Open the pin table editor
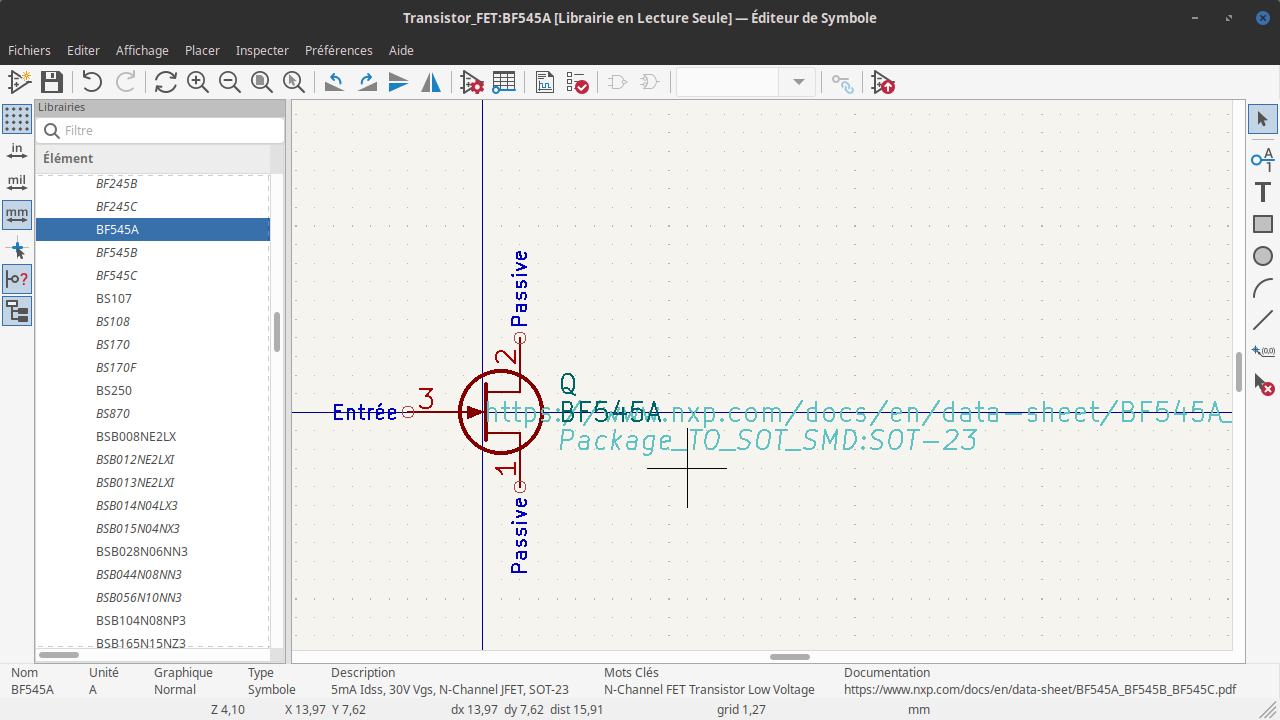 click(504, 82)
